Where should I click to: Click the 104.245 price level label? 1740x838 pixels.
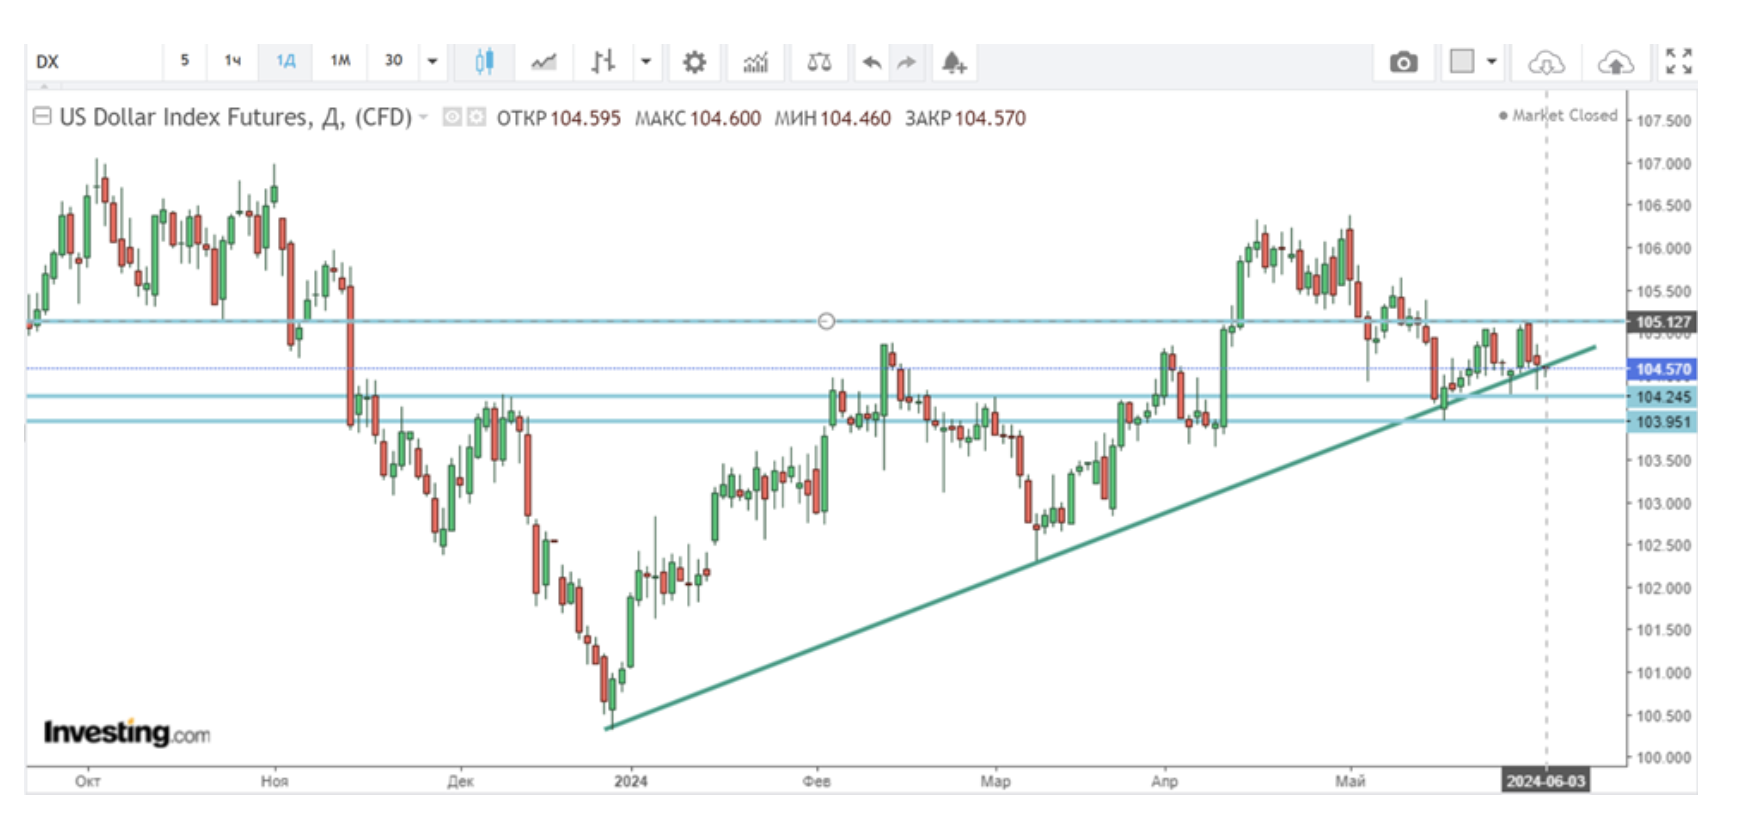(1662, 397)
